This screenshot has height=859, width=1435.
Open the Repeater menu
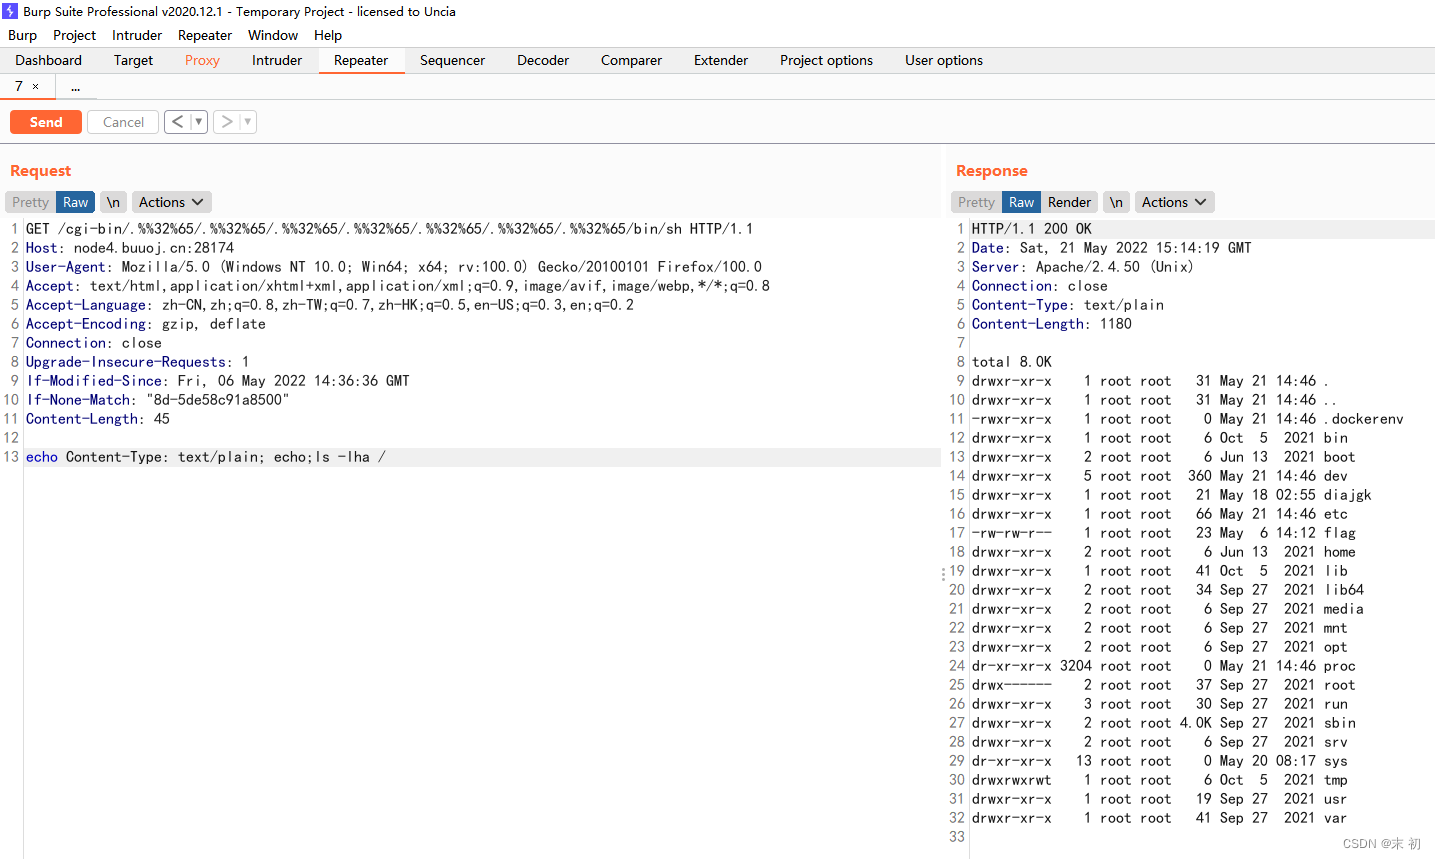pyautogui.click(x=205, y=35)
